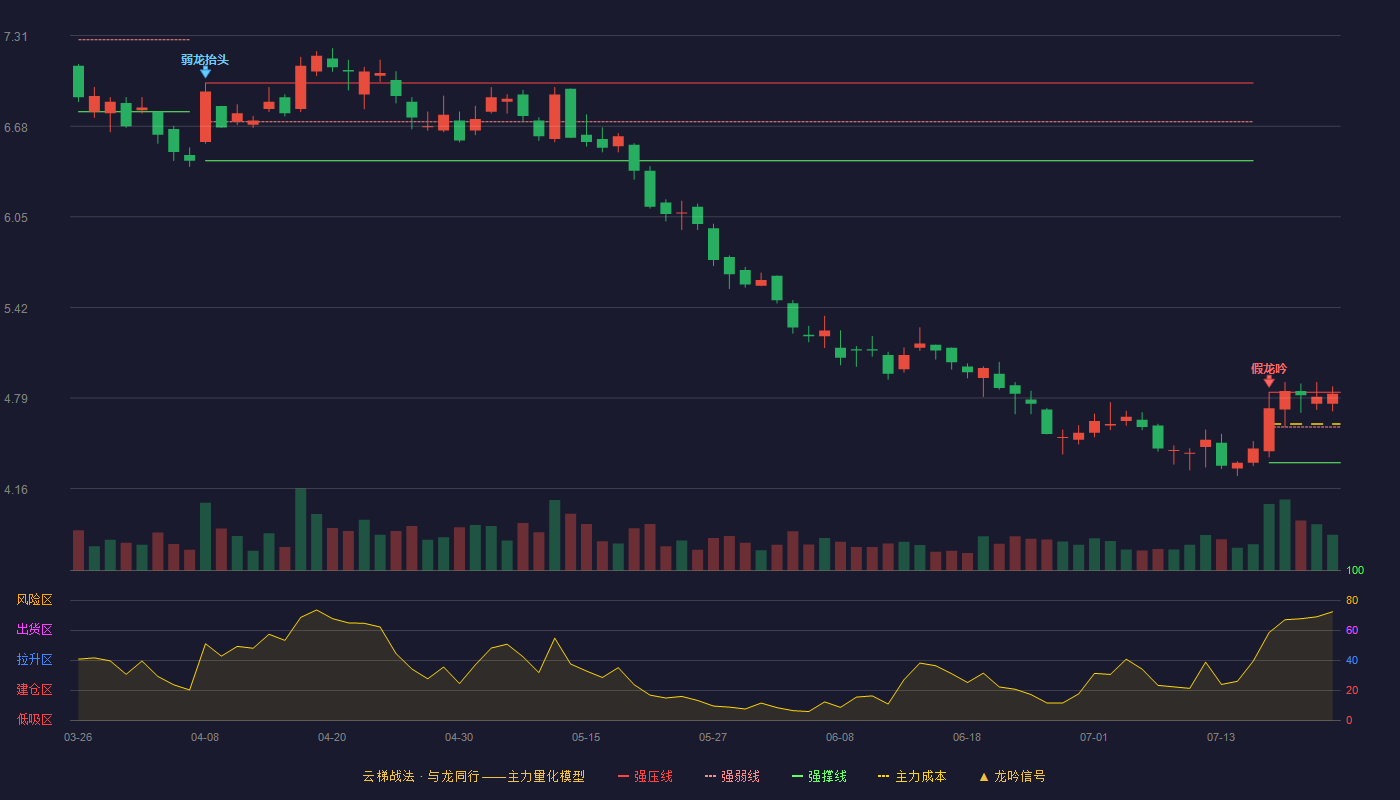
Task: Click the 04-20 date label
Action: (x=332, y=737)
